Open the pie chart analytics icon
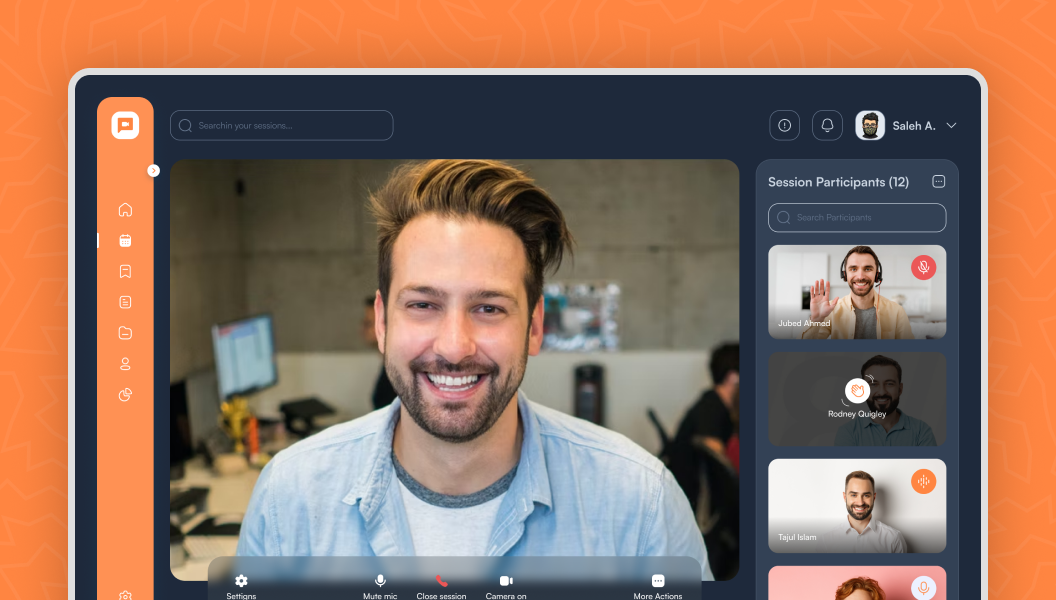This screenshot has width=1056, height=600. point(125,395)
